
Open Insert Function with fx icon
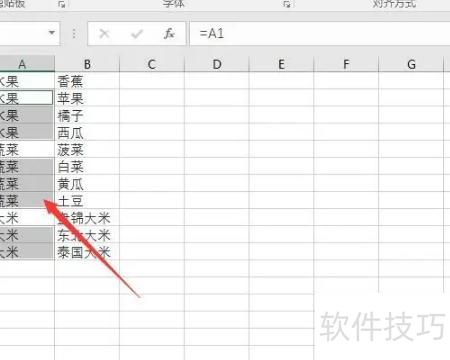tap(169, 33)
